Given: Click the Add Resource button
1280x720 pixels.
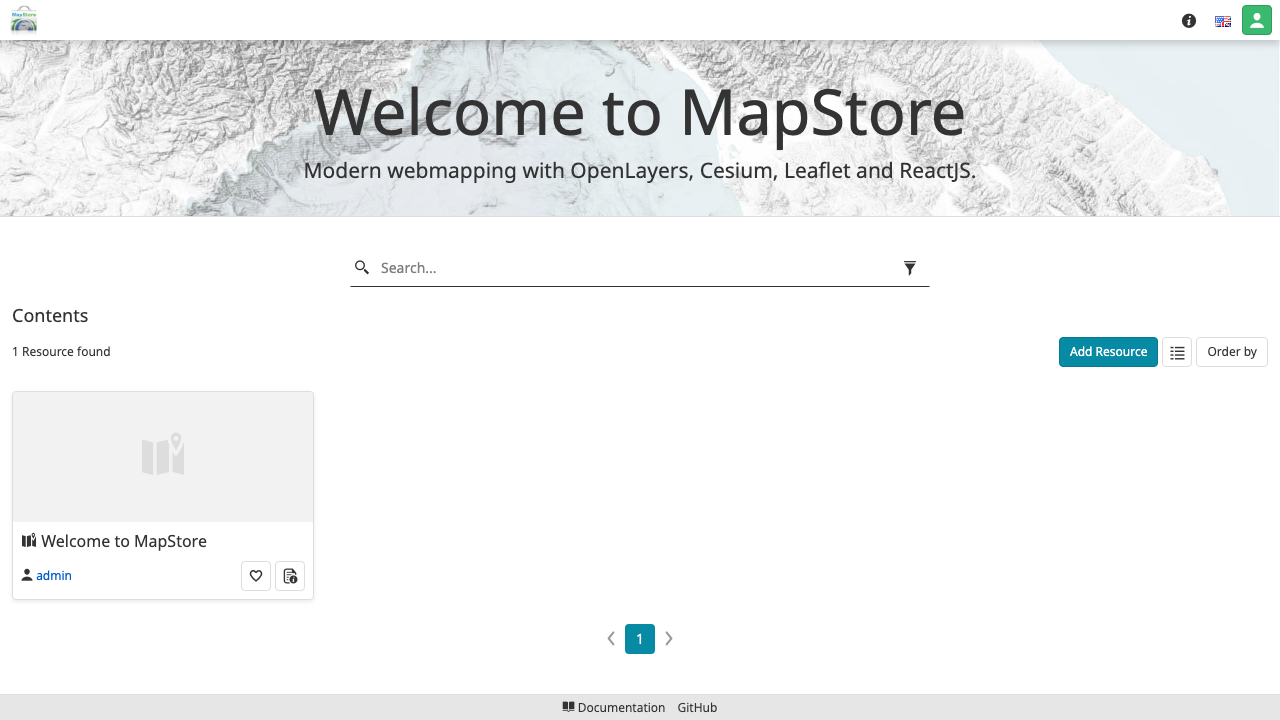Looking at the screenshot, I should click(x=1108, y=352).
